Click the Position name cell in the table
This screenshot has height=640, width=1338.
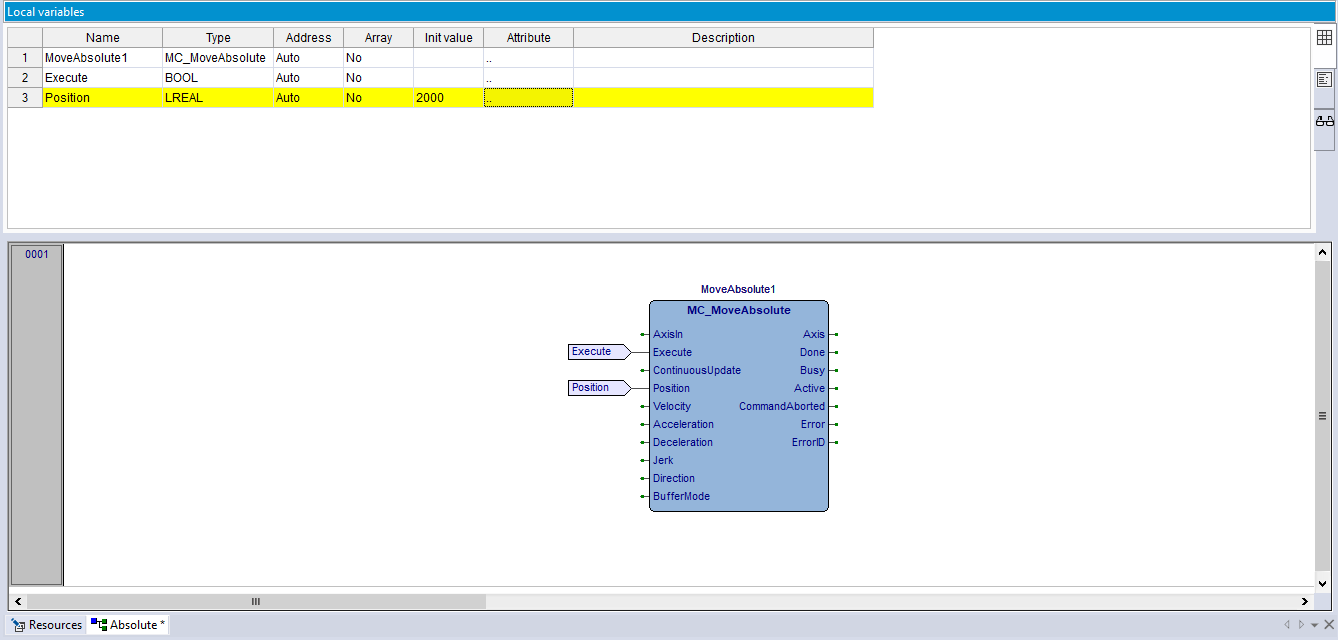(102, 98)
